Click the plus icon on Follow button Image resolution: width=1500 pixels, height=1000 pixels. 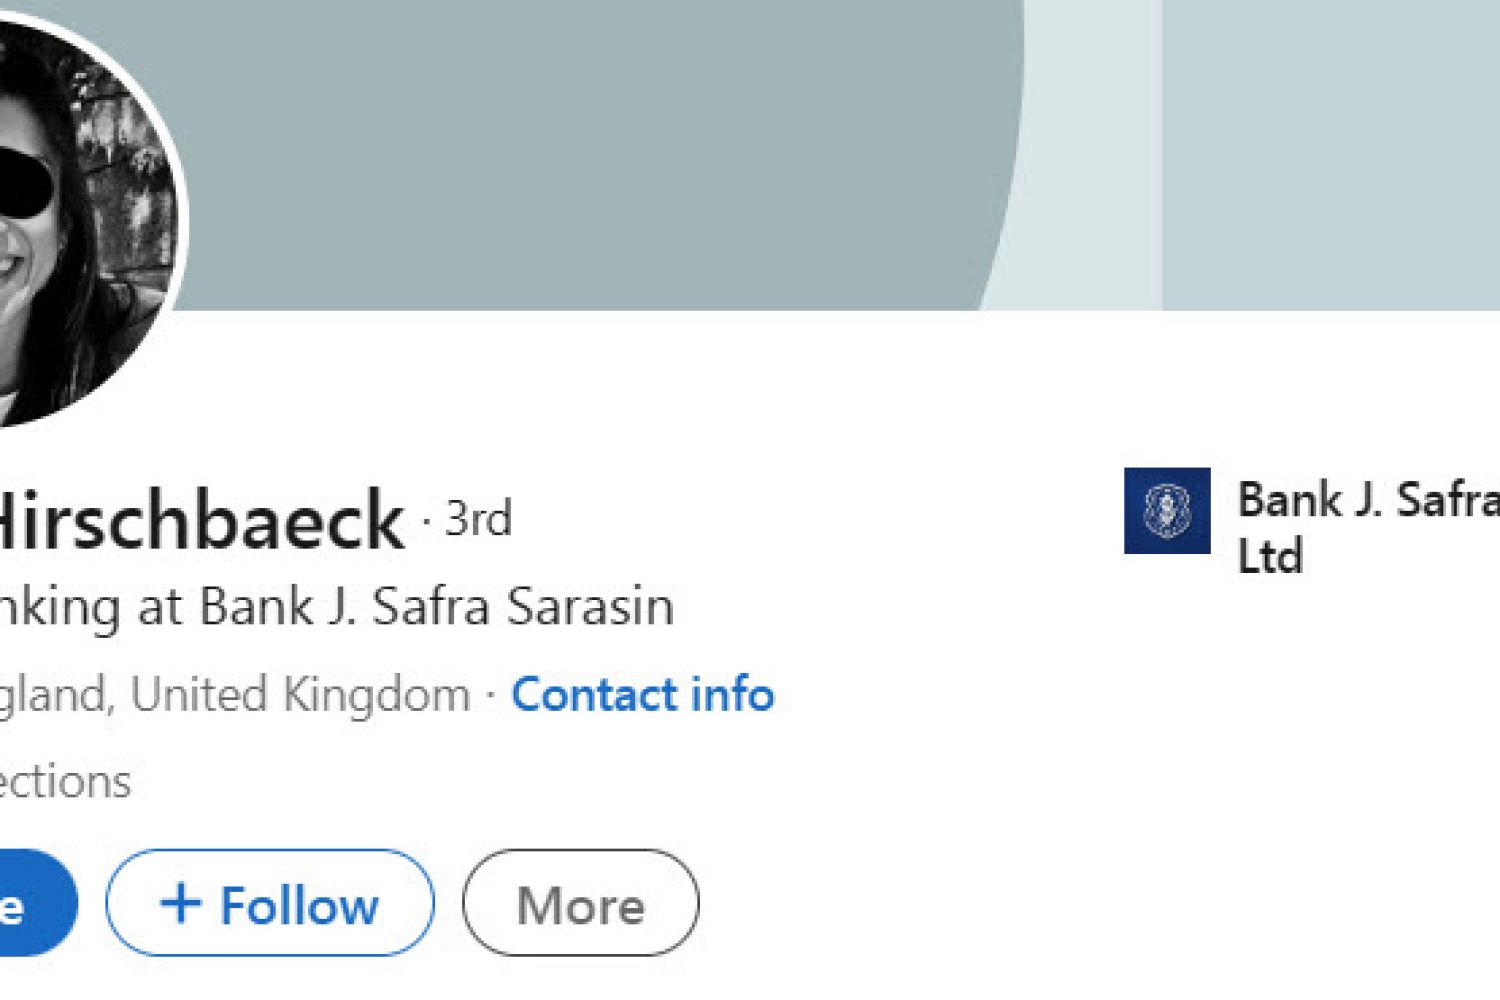click(x=181, y=903)
